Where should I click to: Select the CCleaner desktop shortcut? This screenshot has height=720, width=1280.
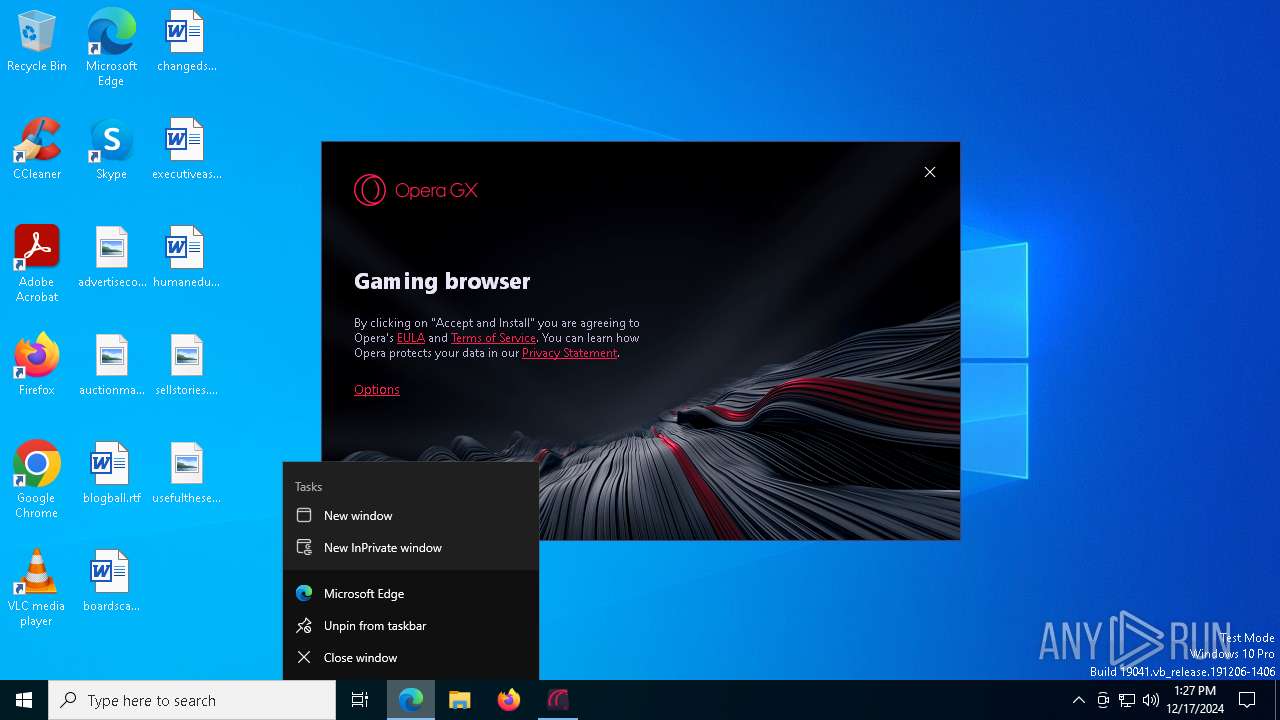click(x=37, y=150)
